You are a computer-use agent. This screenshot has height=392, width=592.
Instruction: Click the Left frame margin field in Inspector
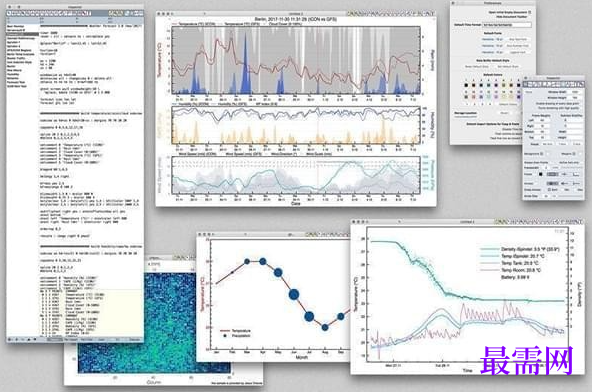(x=542, y=120)
